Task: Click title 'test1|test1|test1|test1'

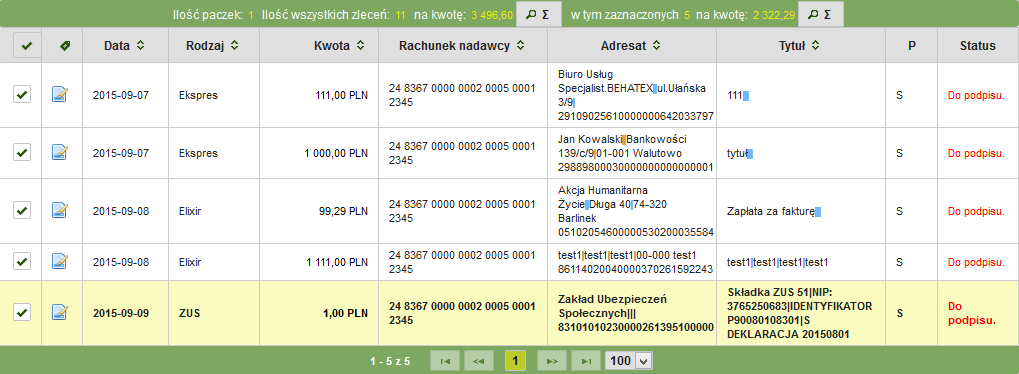Action: (777, 262)
